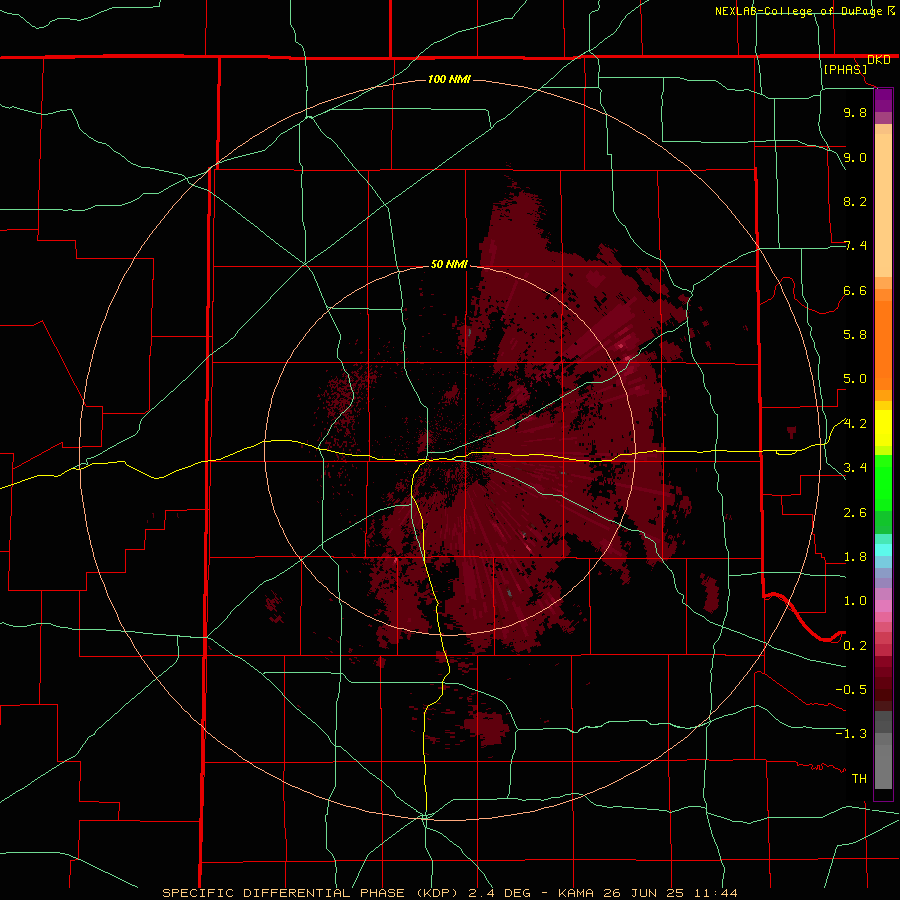Click the 1.0 scale value
900x900 pixels.
(x=855, y=601)
